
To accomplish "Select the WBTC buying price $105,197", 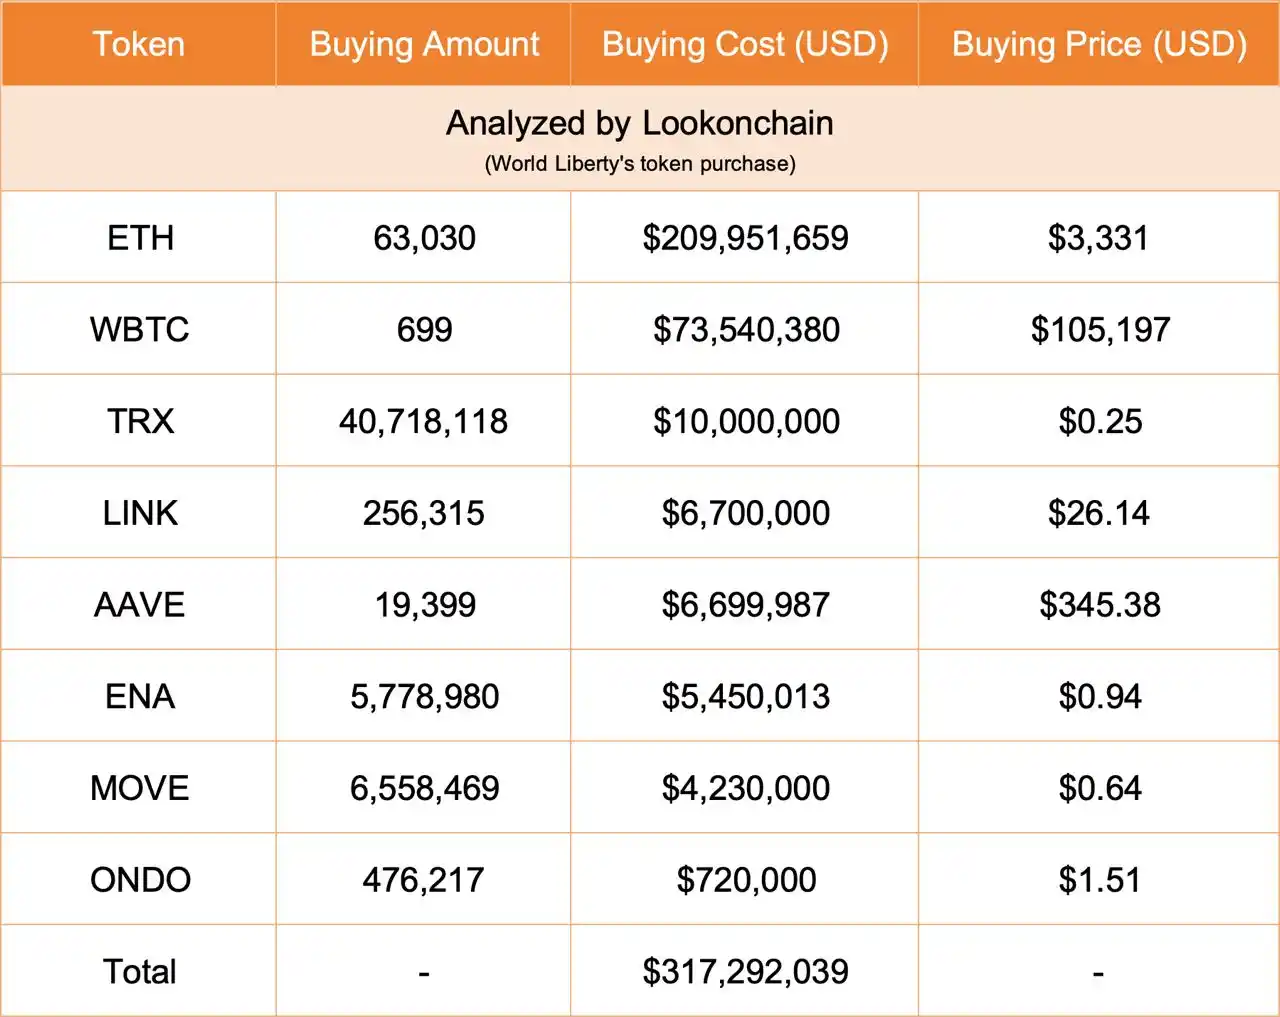I will 1100,330.
